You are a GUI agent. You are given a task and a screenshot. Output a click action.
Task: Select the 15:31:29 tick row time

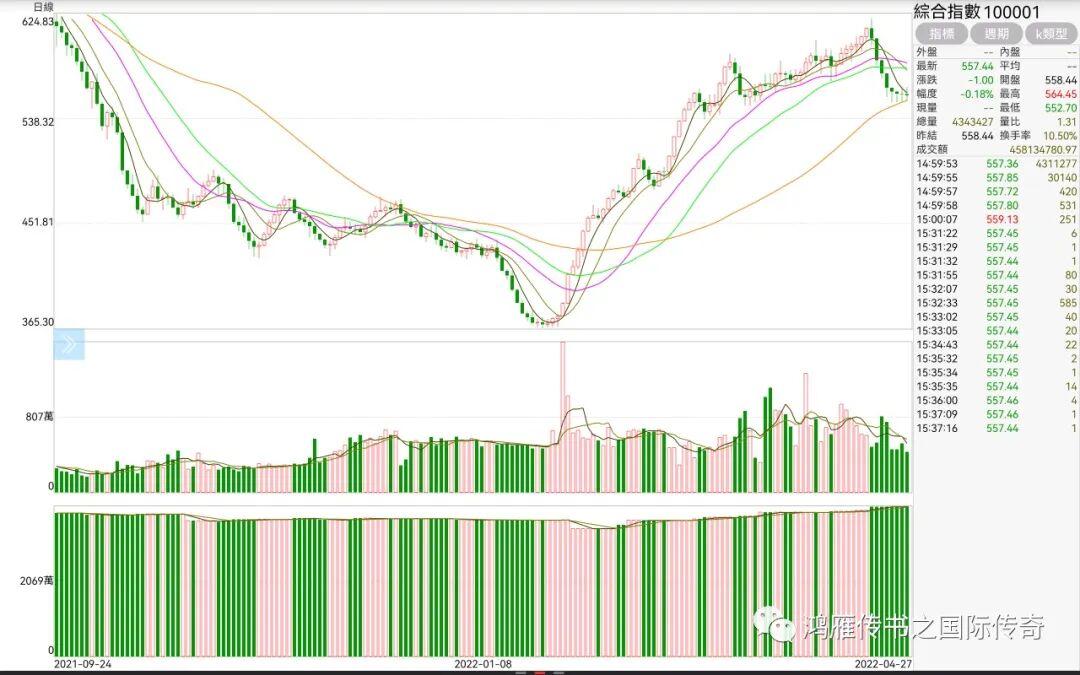pyautogui.click(x=937, y=247)
